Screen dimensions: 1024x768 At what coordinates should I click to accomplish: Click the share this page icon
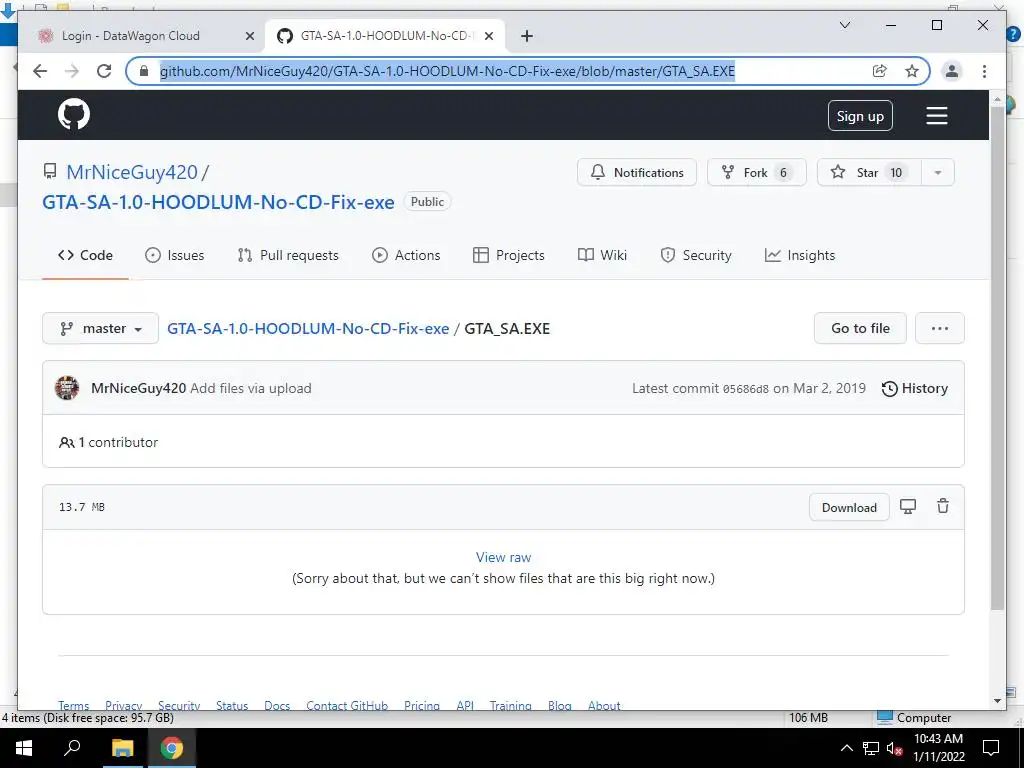(x=880, y=71)
